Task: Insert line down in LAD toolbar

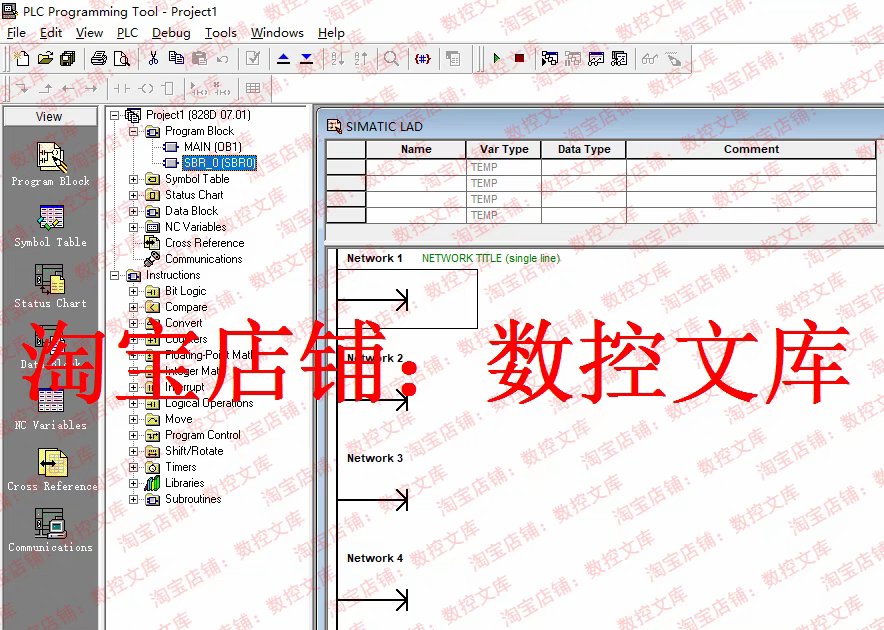Action: tap(23, 89)
